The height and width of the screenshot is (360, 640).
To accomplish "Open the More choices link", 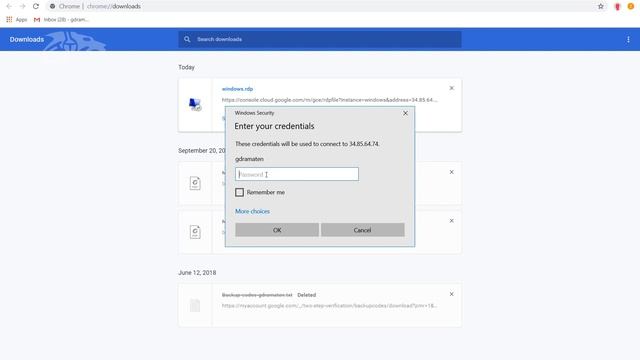I will pos(252,211).
